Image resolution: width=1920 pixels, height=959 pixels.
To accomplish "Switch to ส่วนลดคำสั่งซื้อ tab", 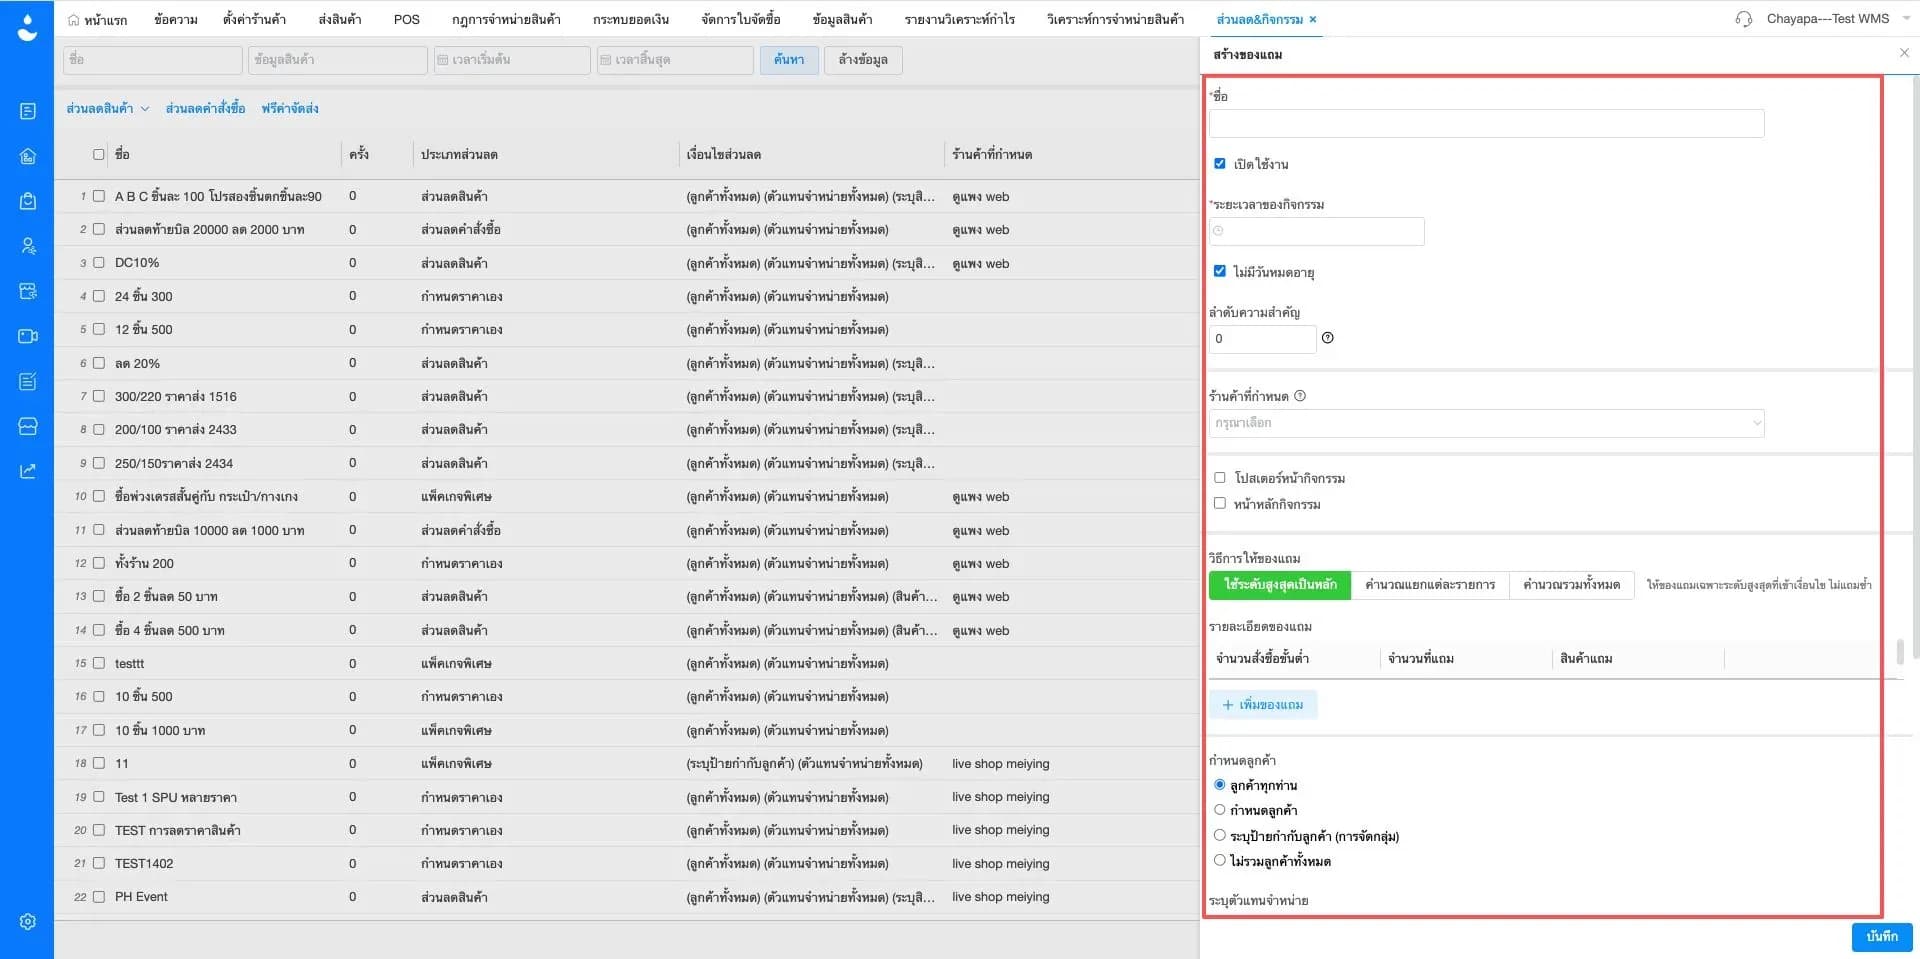I will [x=205, y=108].
